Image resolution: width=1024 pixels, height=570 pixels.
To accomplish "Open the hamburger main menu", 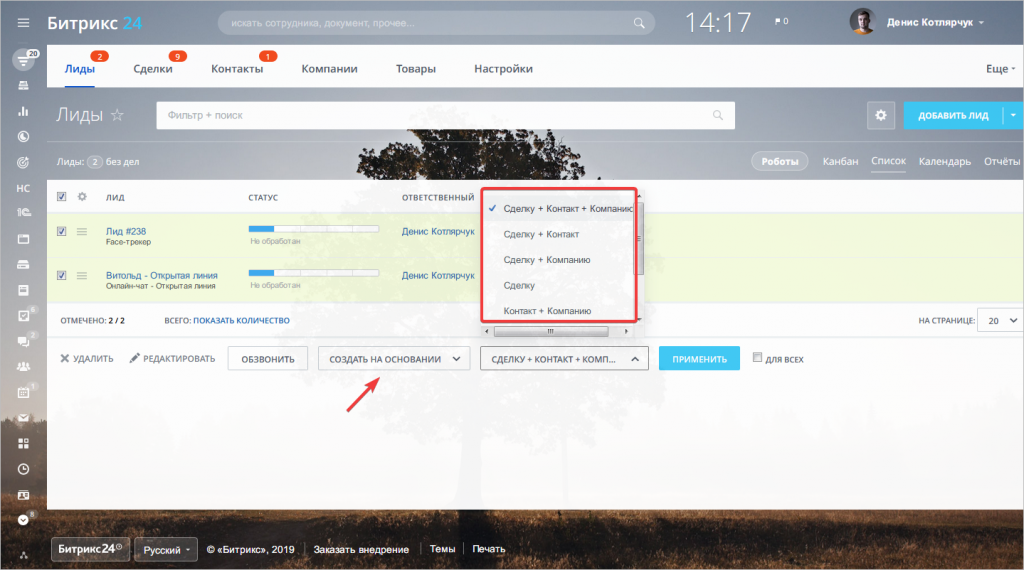I will click(x=24, y=23).
